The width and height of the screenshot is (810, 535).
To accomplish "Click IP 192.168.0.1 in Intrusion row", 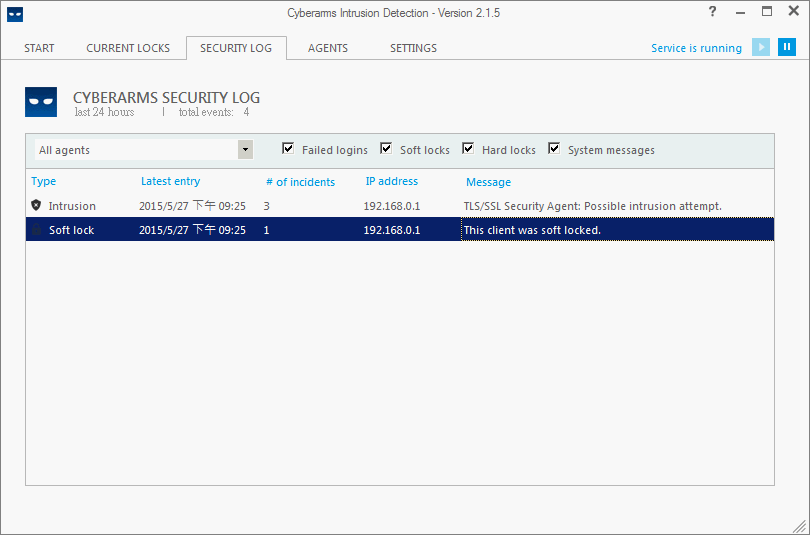I will tap(392, 206).
